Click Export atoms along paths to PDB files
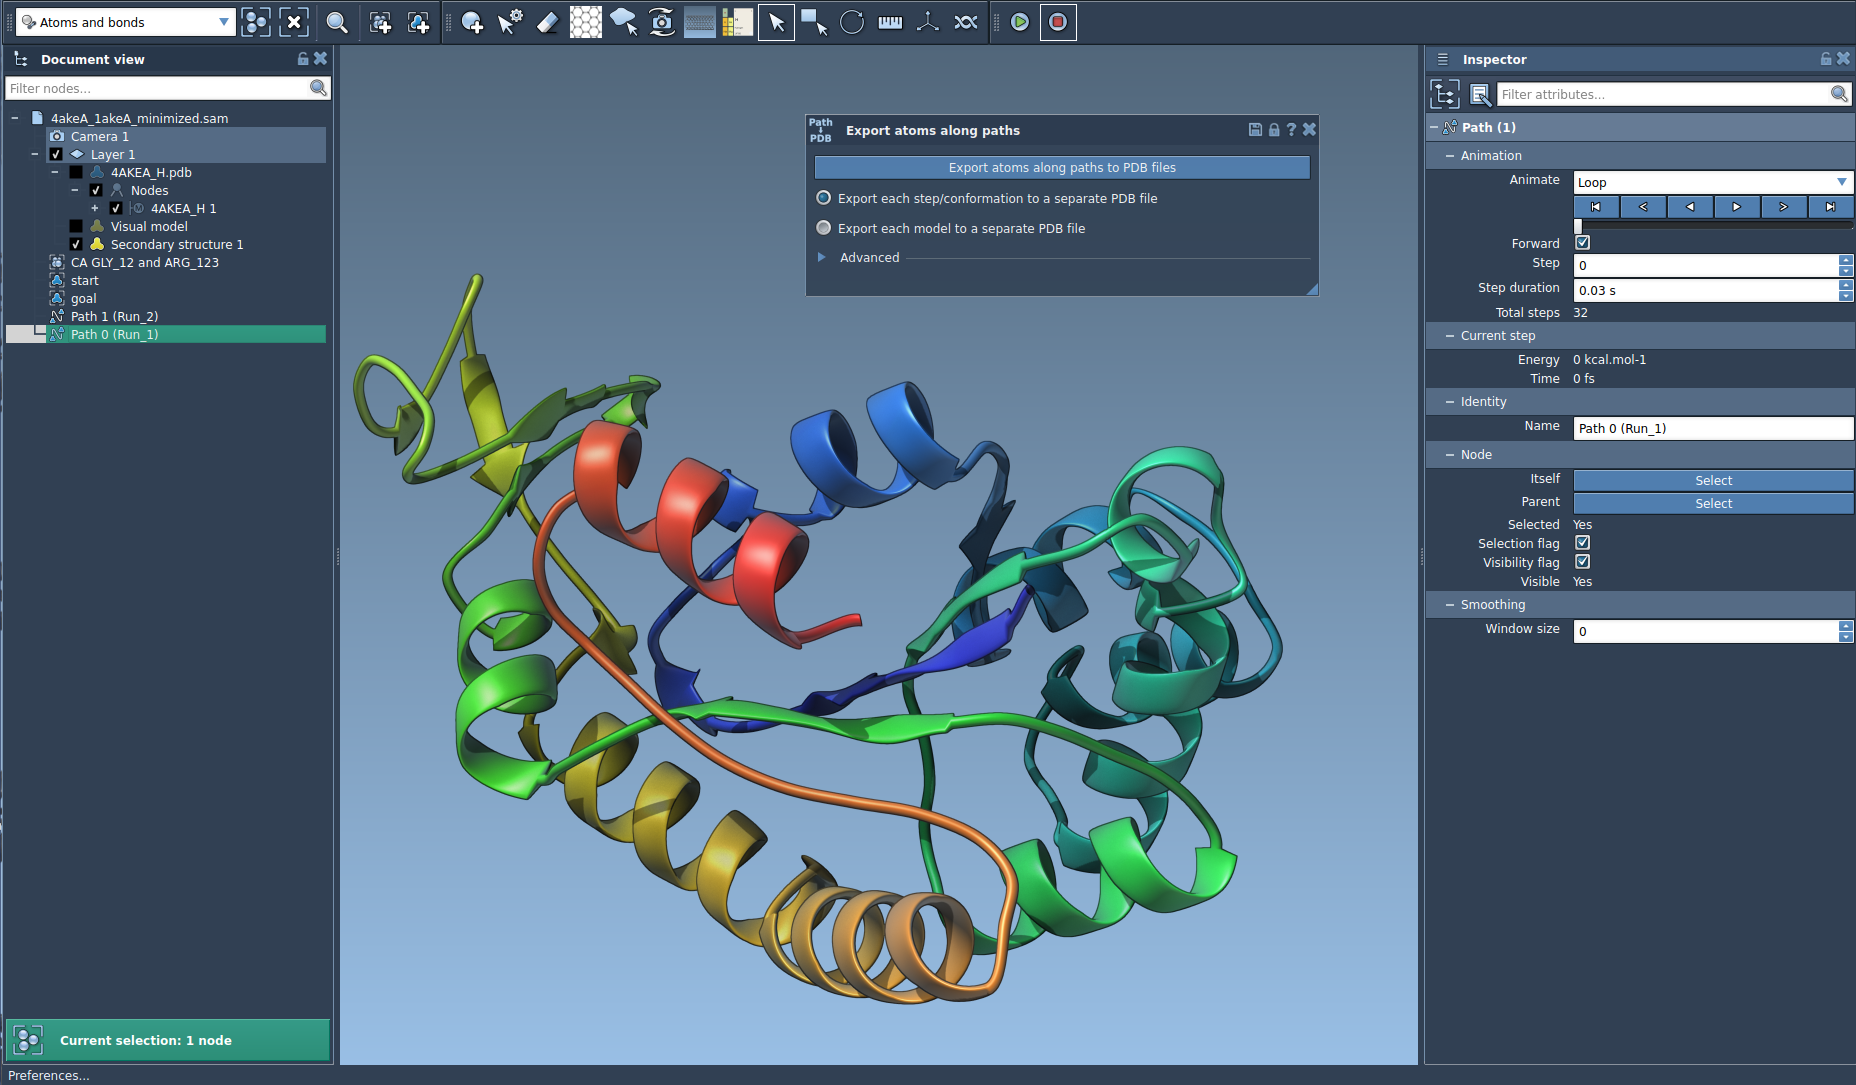Image resolution: width=1856 pixels, height=1085 pixels. (x=1062, y=168)
